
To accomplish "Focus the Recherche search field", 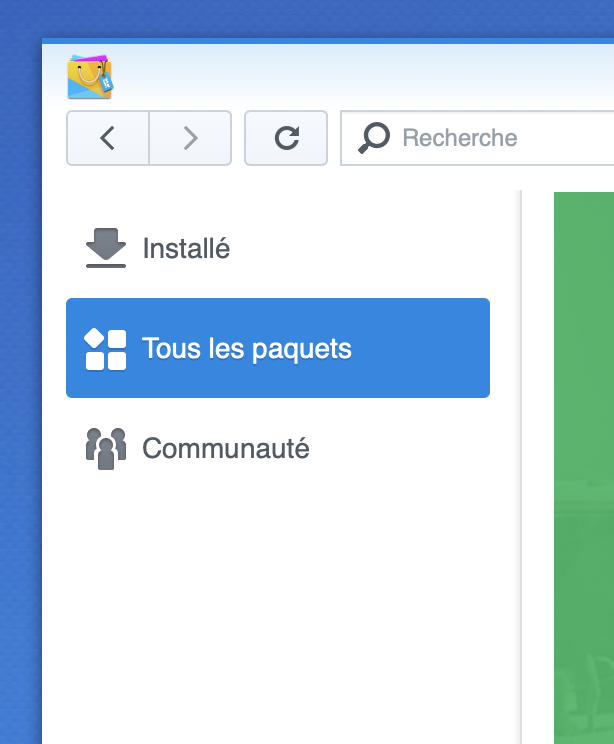I will [477, 138].
